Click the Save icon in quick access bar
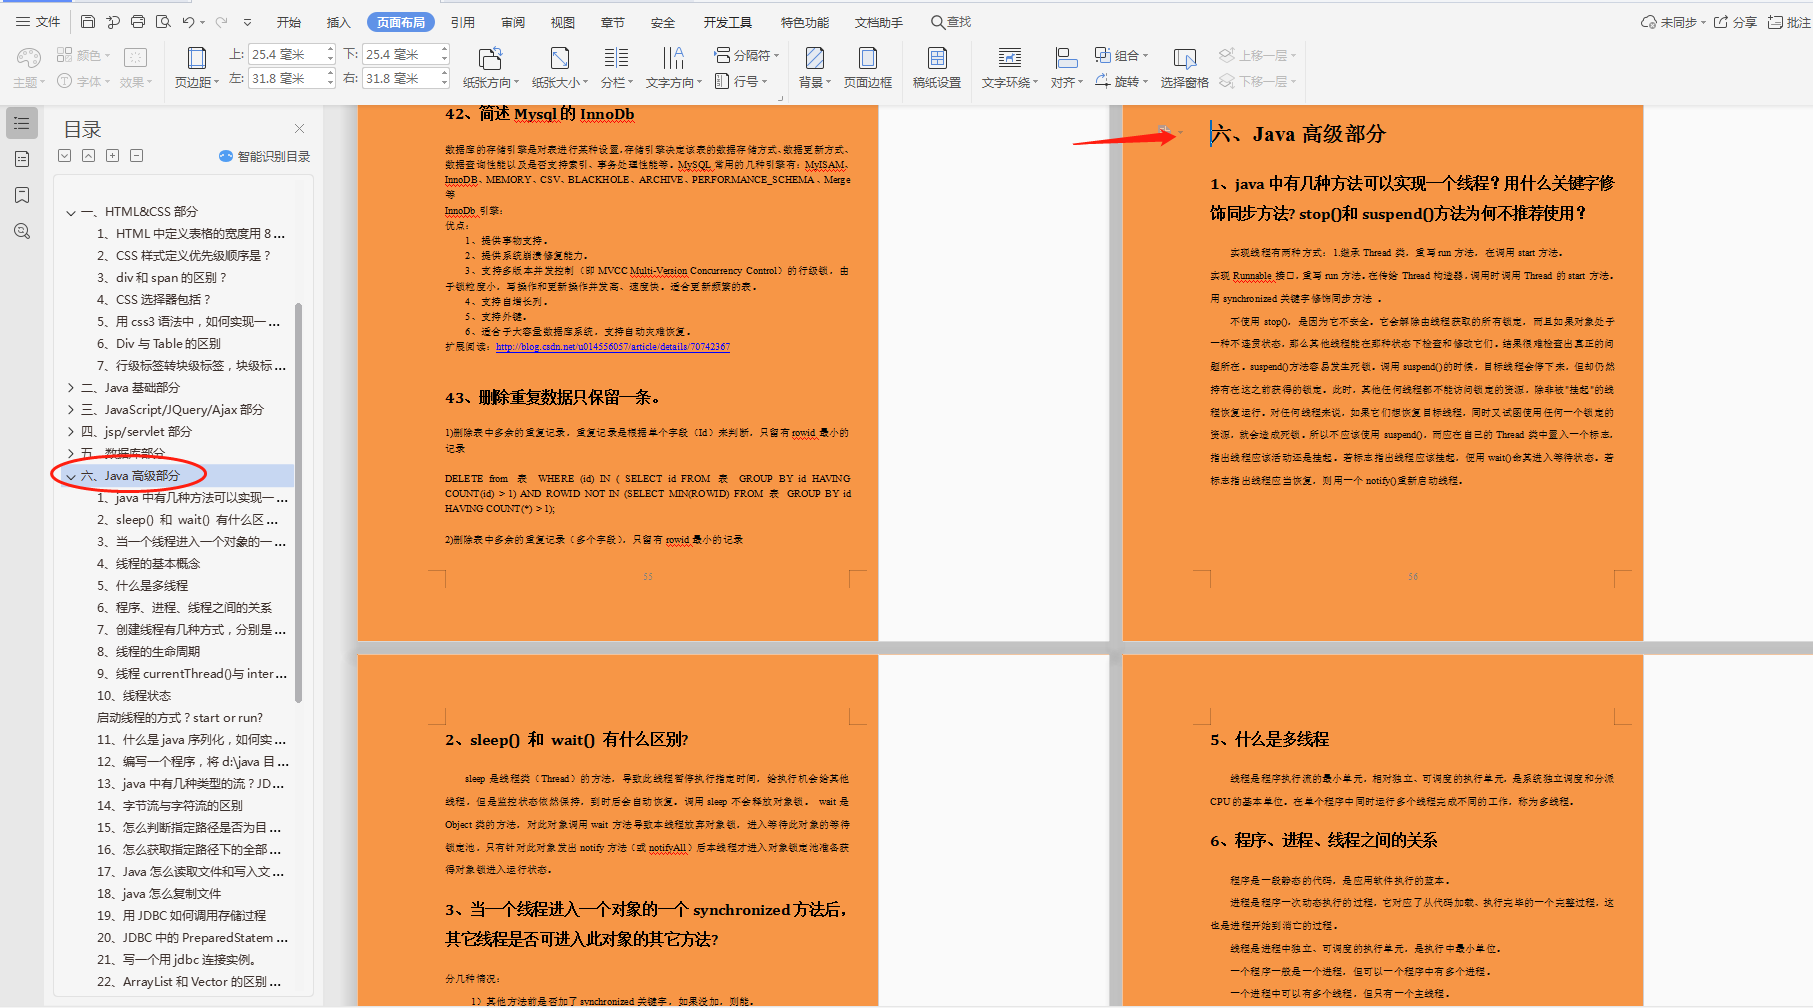Screen dimensions: 1813x1008 tap(88, 22)
